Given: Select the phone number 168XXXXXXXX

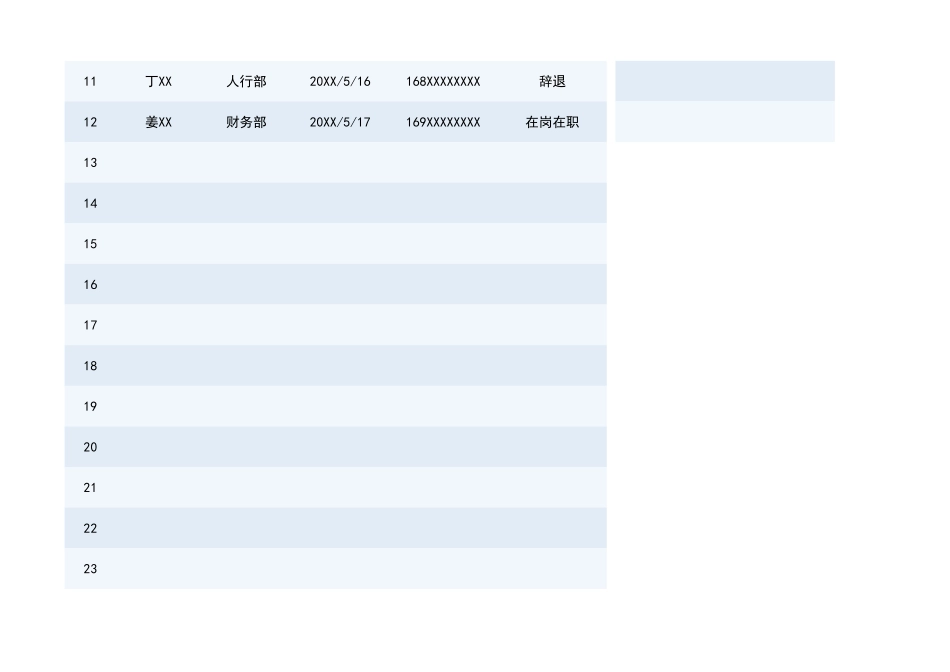Looking at the screenshot, I should pos(442,81).
